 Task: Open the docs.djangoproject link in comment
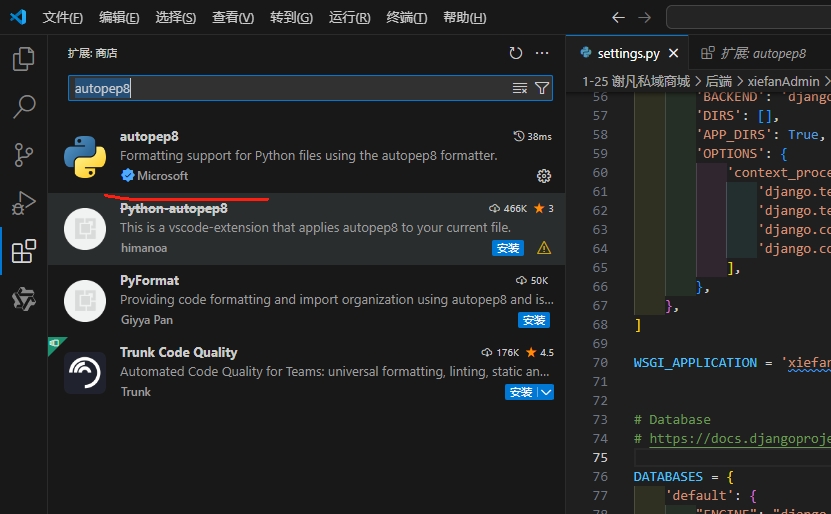740,439
